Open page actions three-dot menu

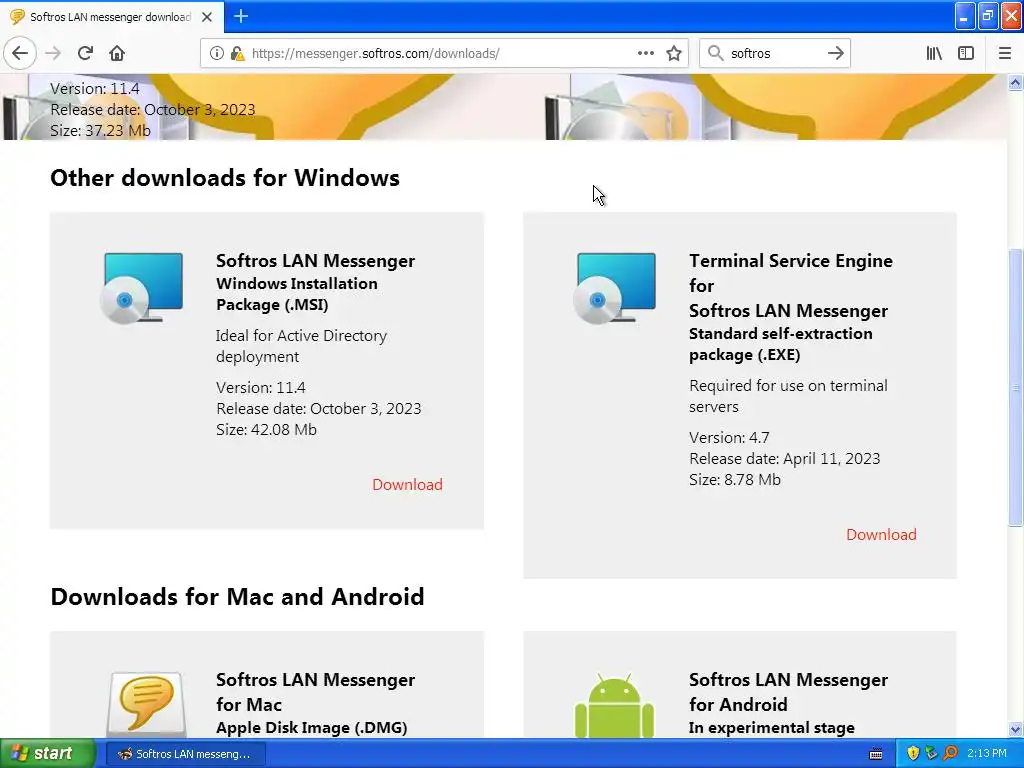pyautogui.click(x=646, y=53)
